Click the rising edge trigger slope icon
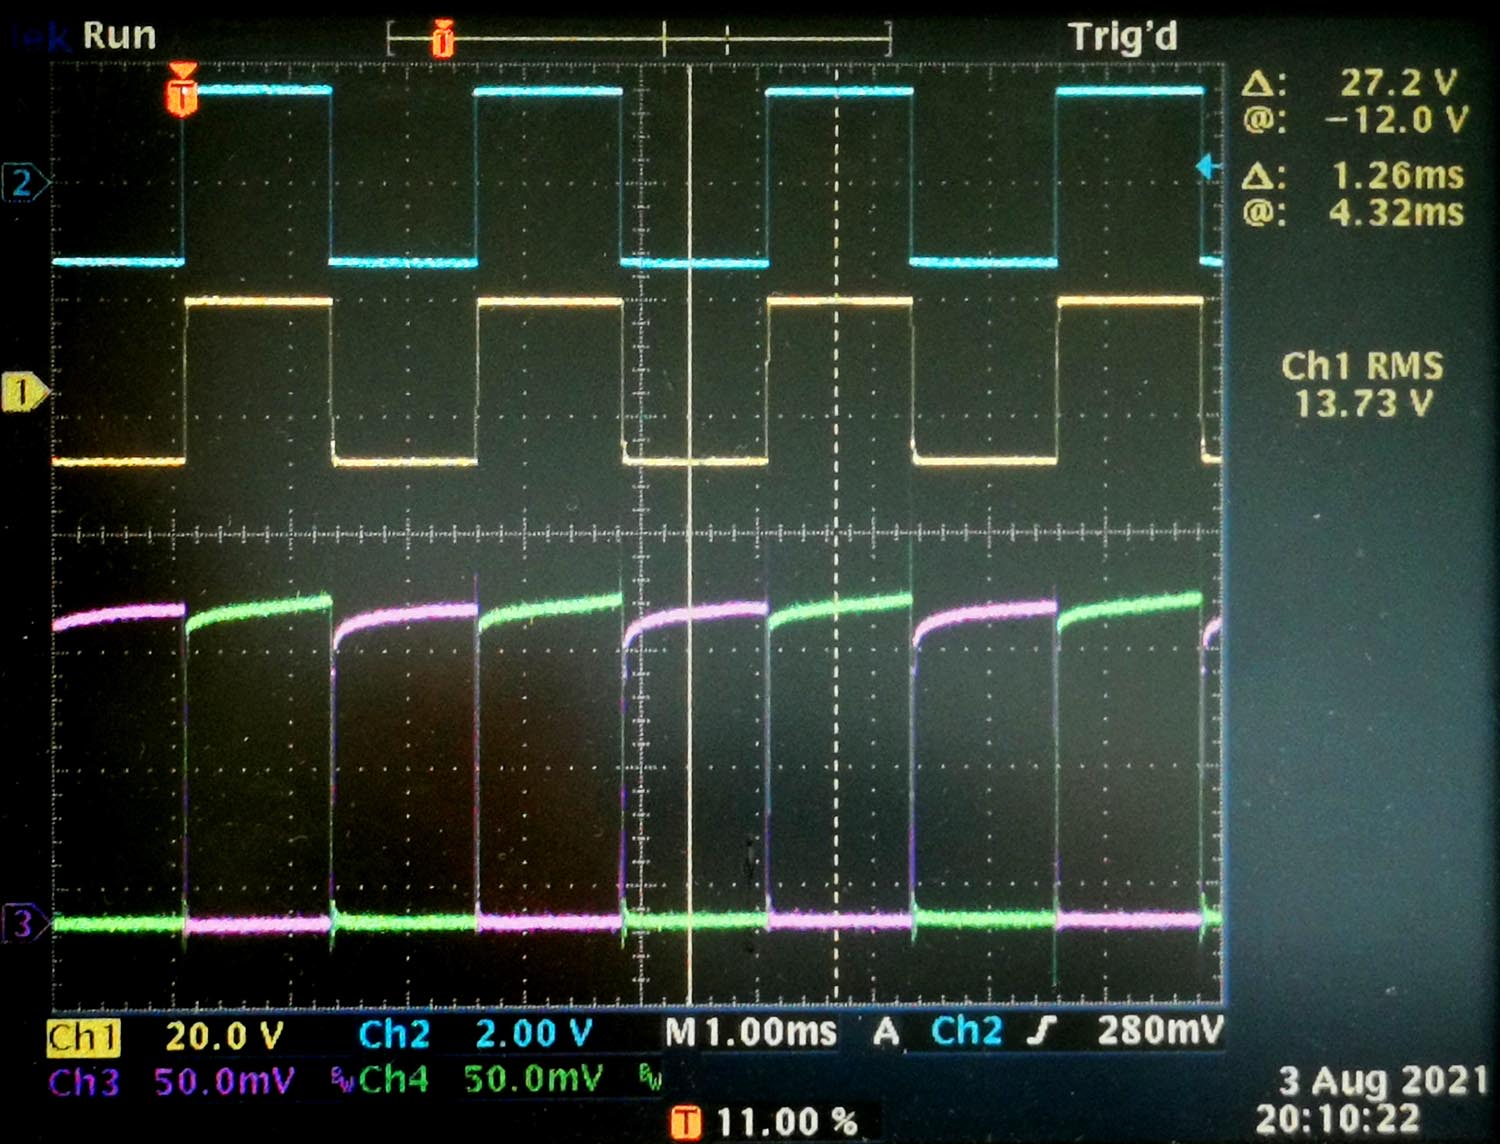 click(x=1042, y=1031)
